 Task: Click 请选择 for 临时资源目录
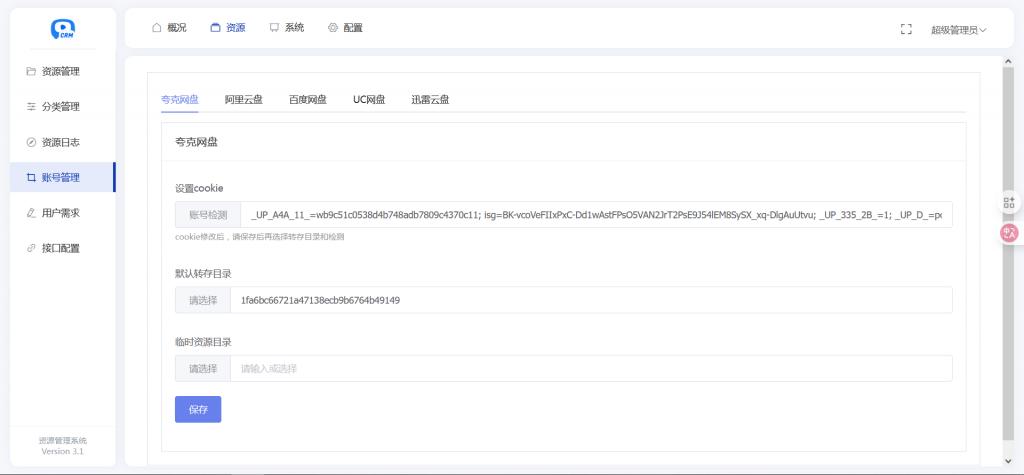pos(203,369)
